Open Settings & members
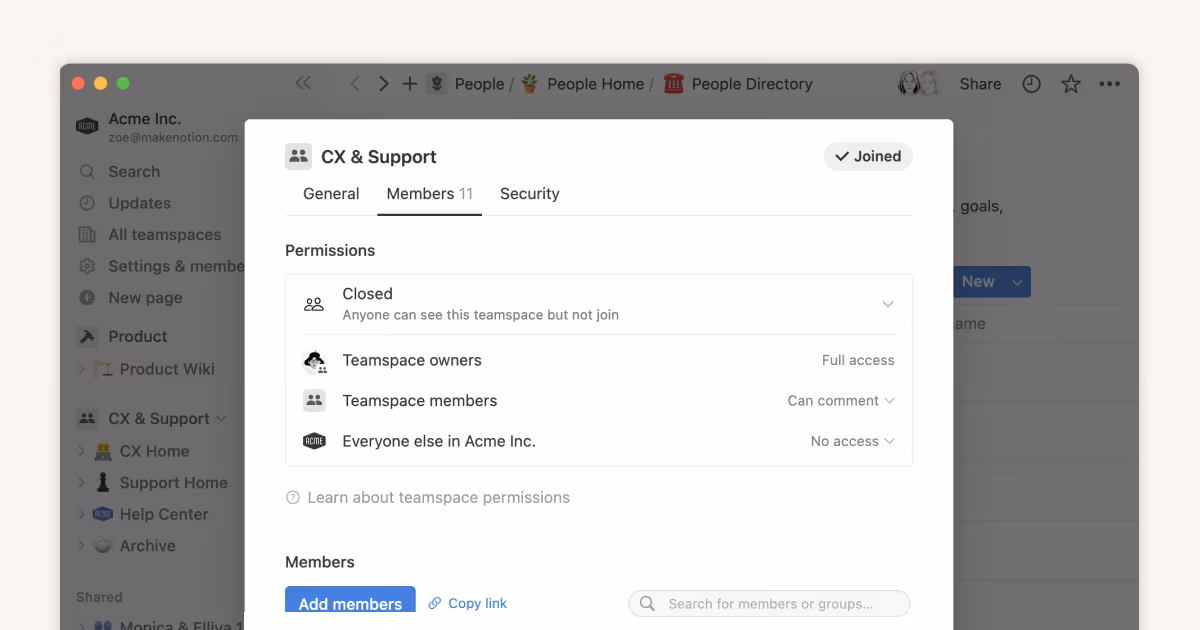The width and height of the screenshot is (1200, 630). tap(170, 266)
